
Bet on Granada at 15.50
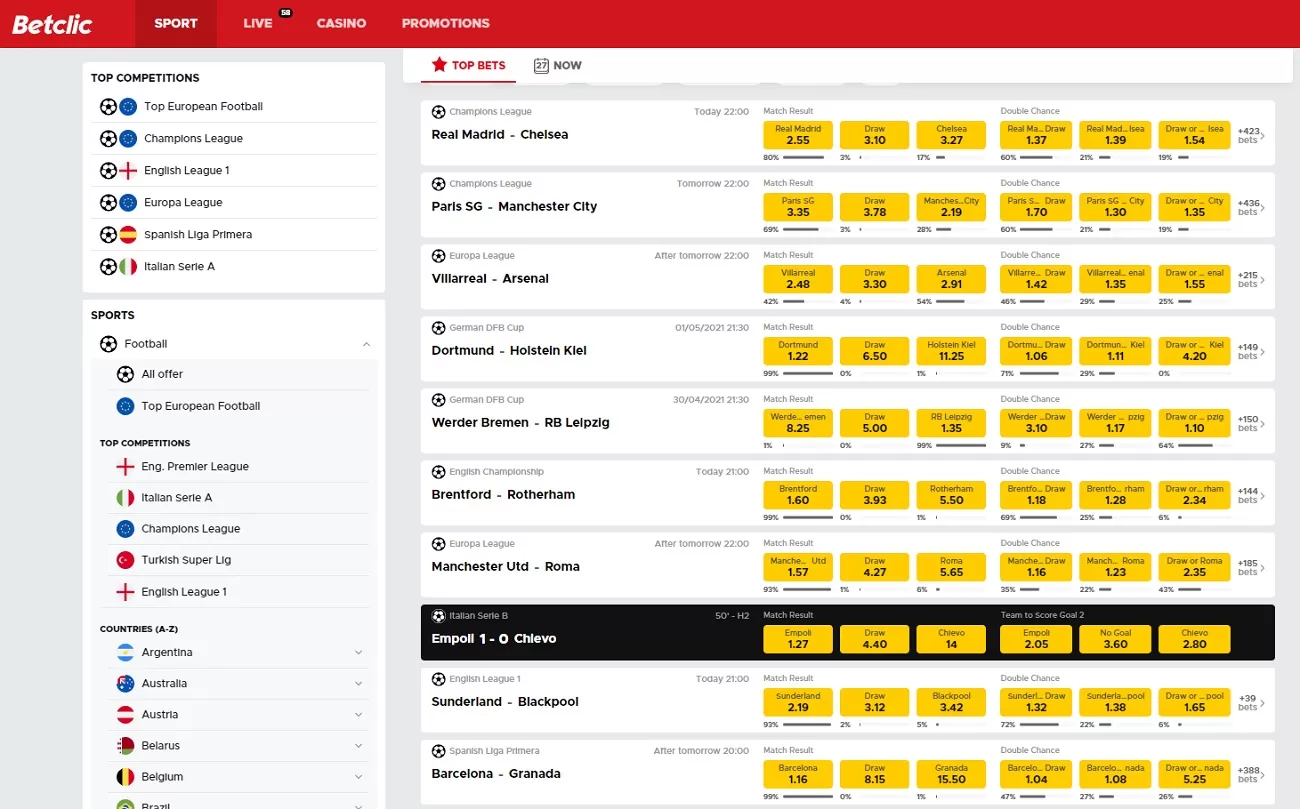coord(951,774)
